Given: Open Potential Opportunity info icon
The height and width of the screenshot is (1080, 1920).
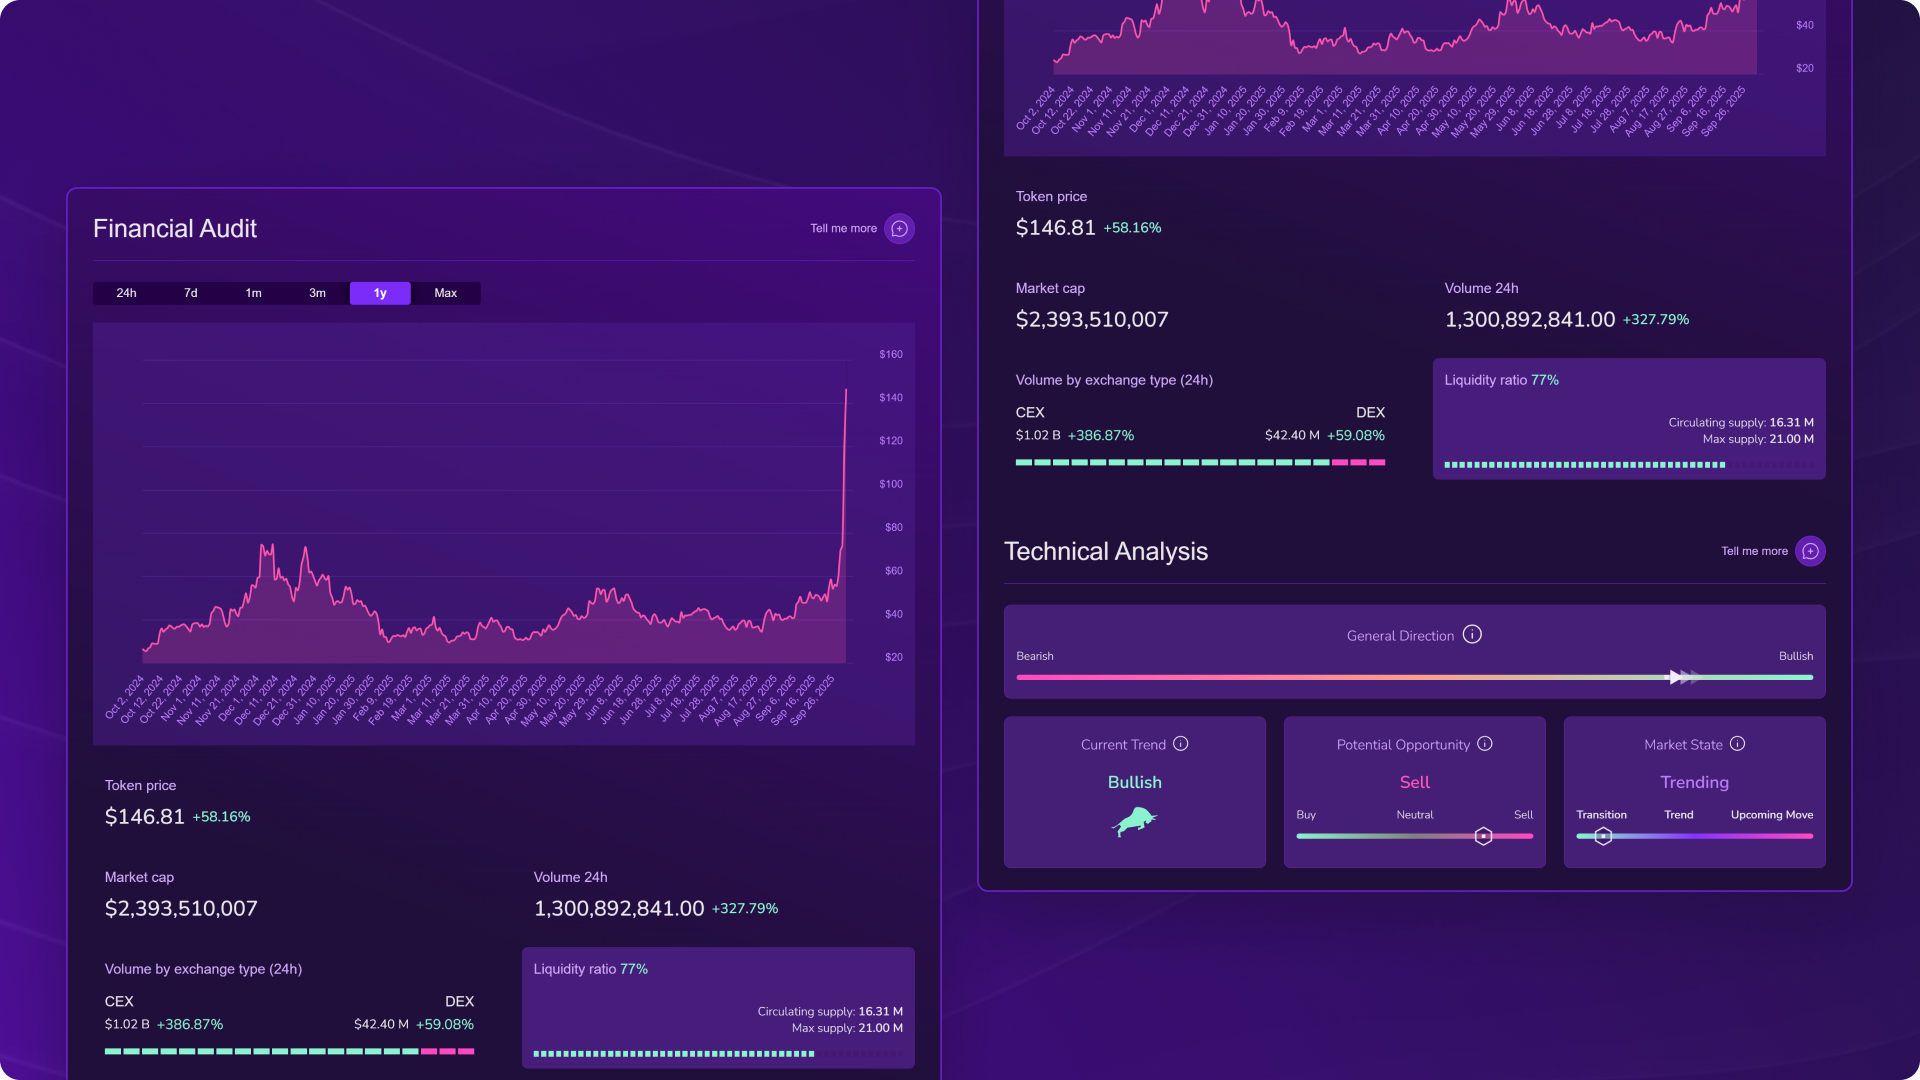Looking at the screenshot, I should (1485, 744).
